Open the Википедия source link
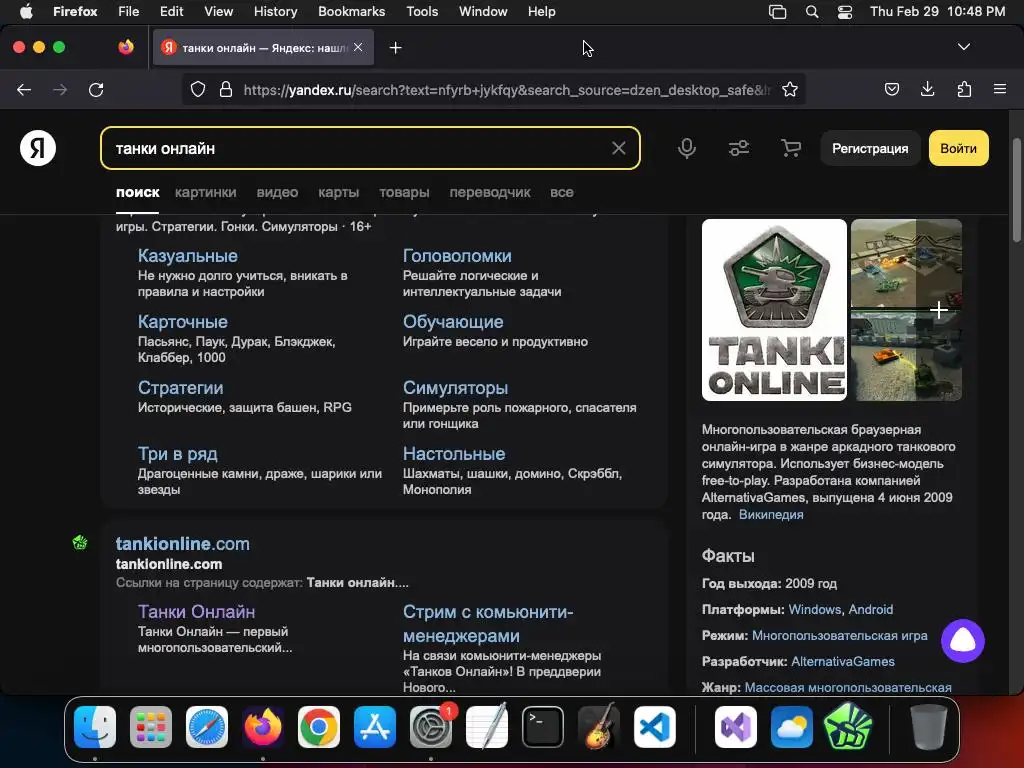1024x768 pixels. click(x=771, y=515)
